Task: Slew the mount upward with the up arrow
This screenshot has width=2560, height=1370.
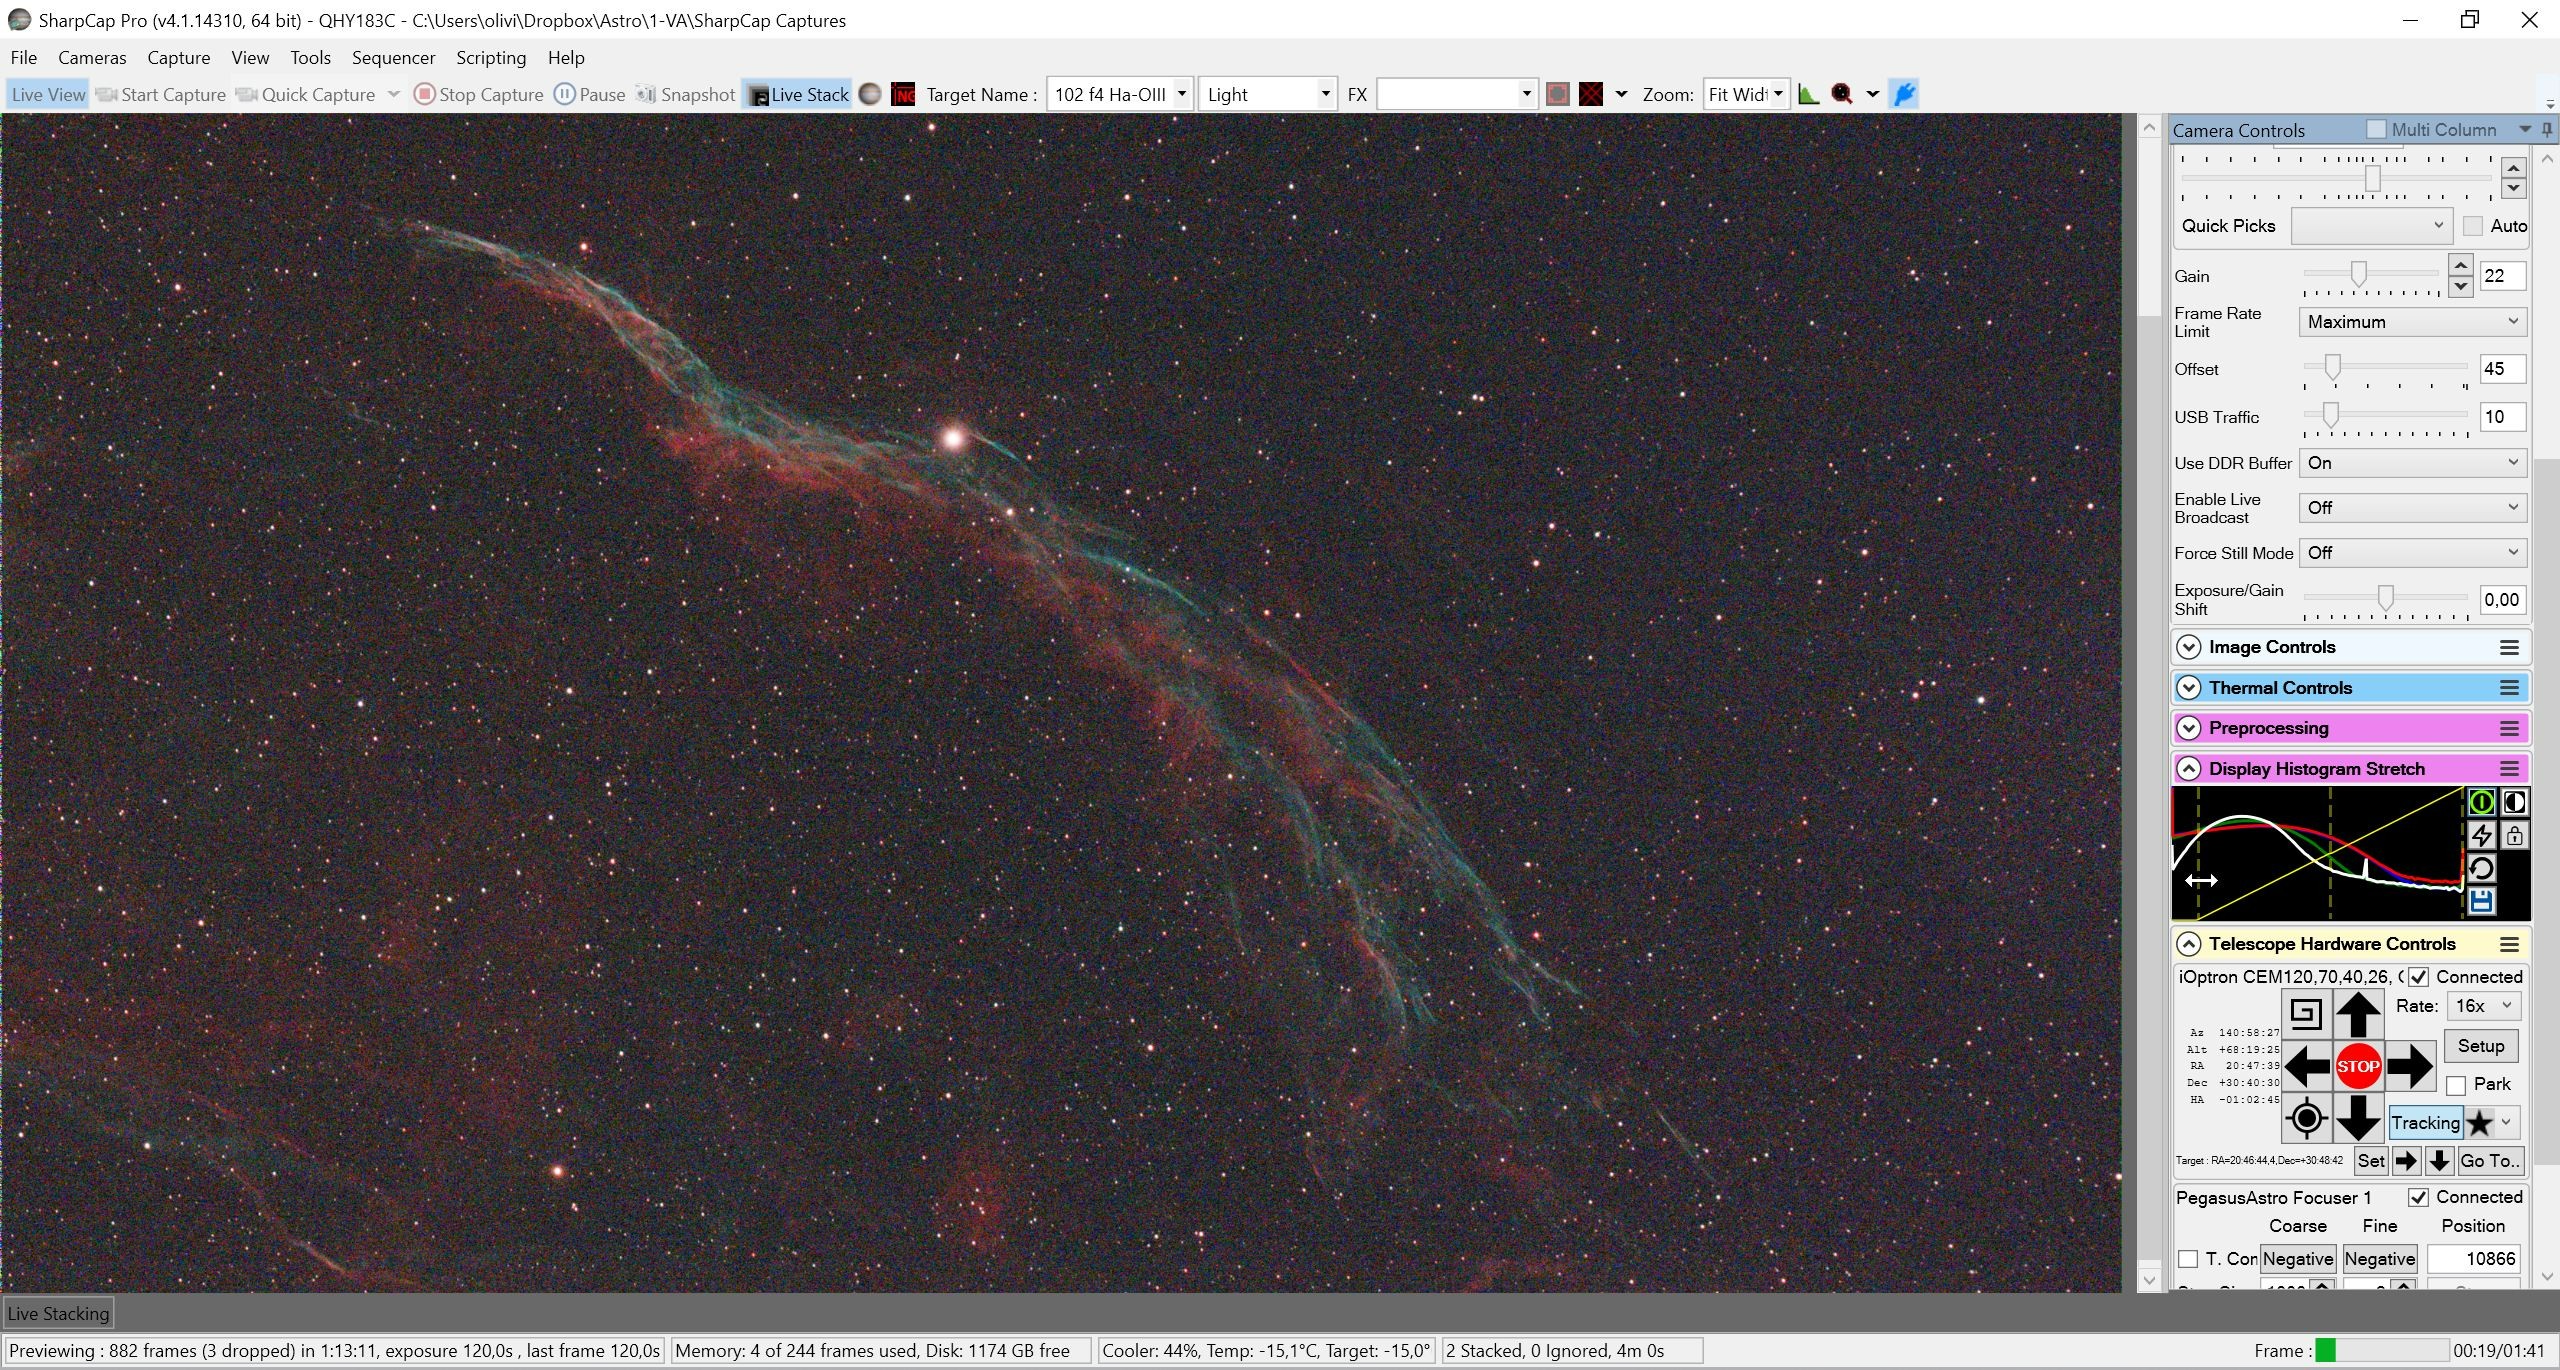Action: 2357,1014
